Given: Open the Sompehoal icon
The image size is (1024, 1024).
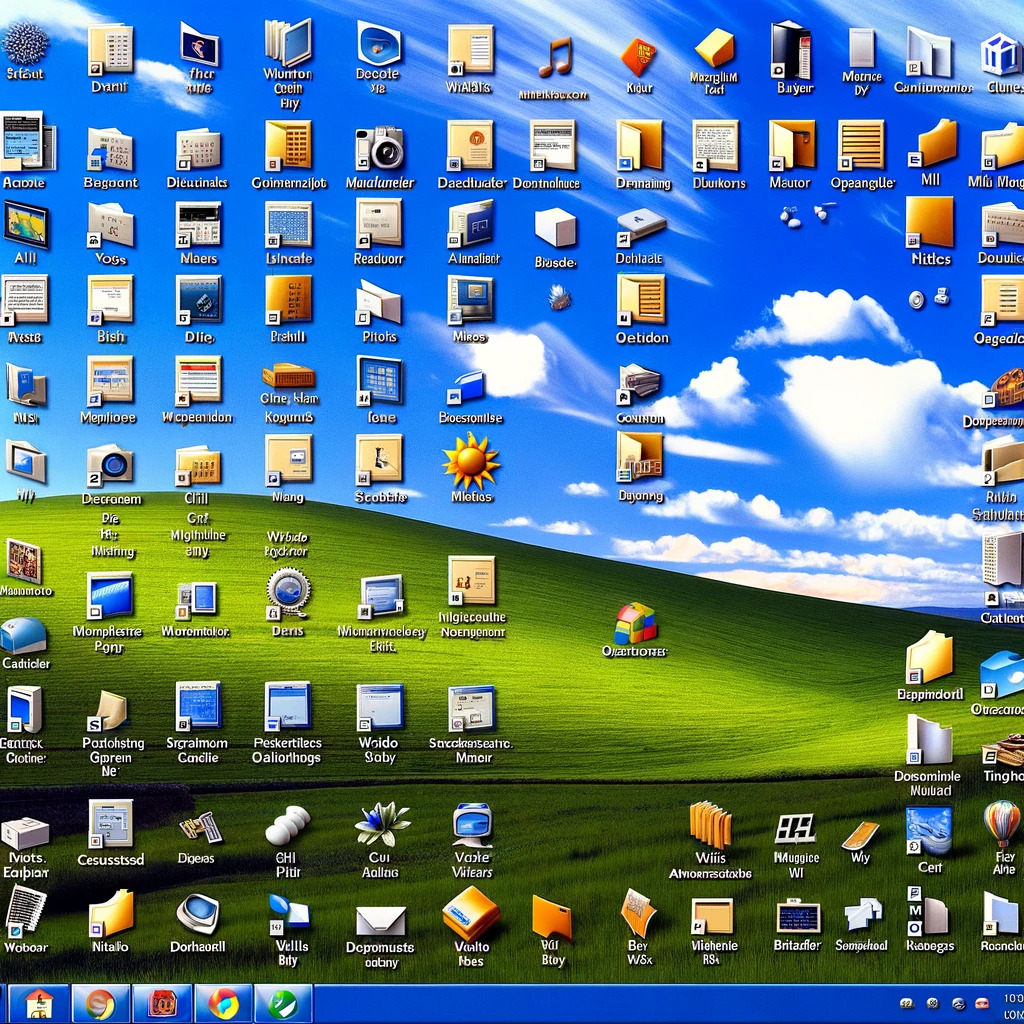Looking at the screenshot, I should [862, 914].
